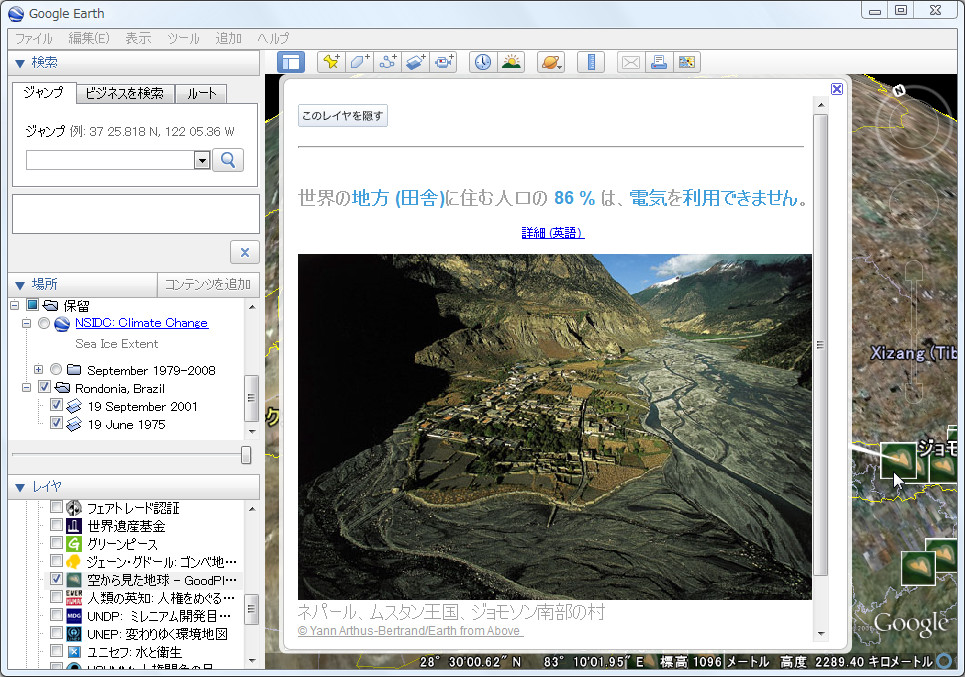Select the ruler tool
This screenshot has width=965, height=677.
(x=591, y=62)
